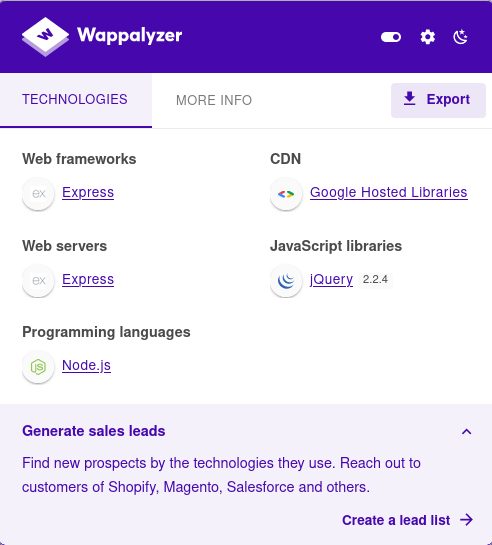Select the TECHNOLOGIES tab

(x=76, y=100)
